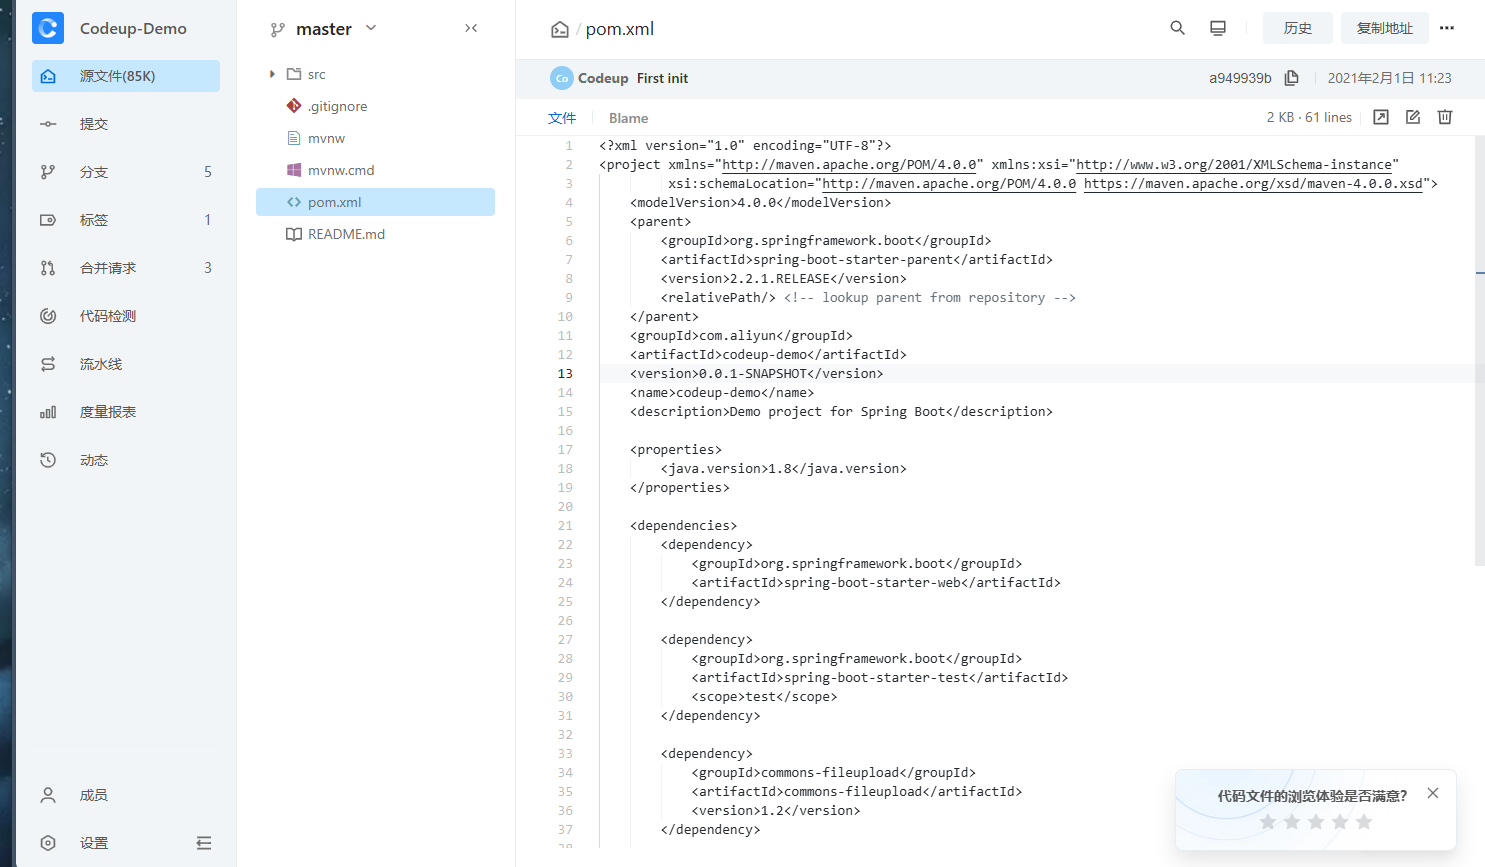Screen dimensions: 1485x867
Task: Collapse sidebar with the menu fold icon
Action: tap(204, 843)
